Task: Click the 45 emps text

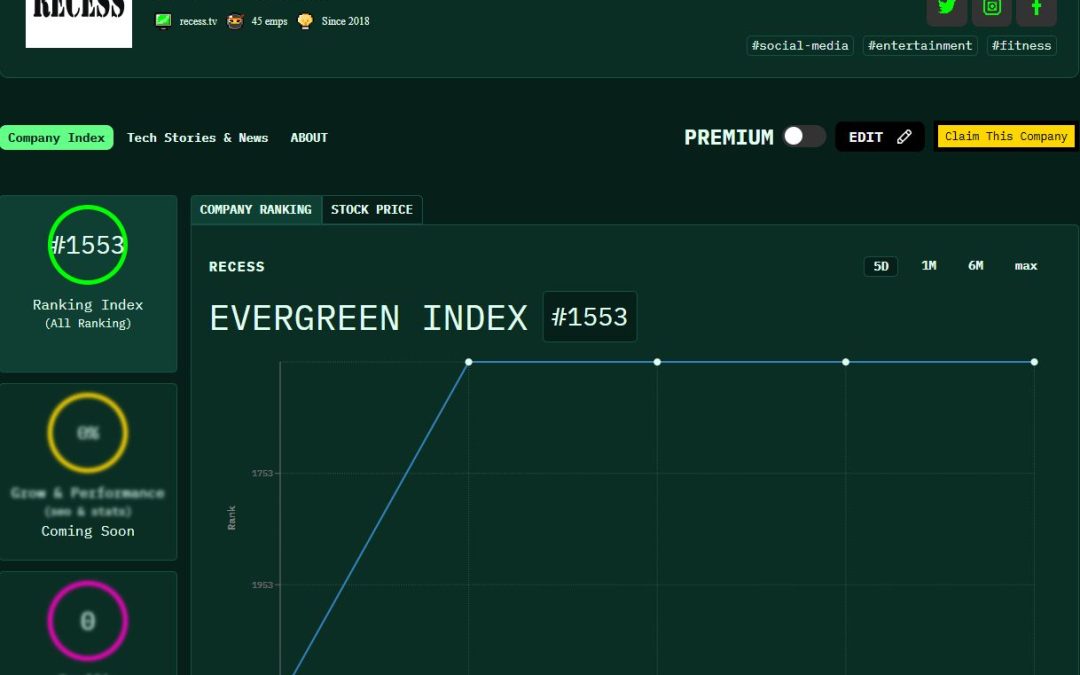Action: [x=269, y=21]
